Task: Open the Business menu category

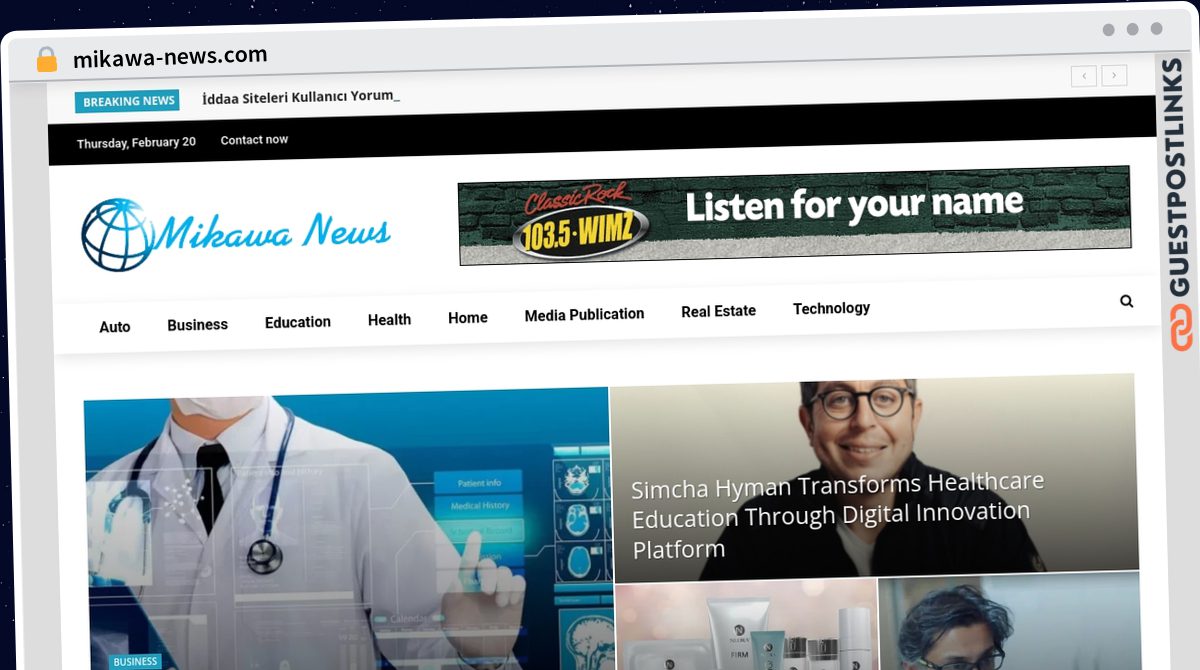Action: tap(197, 325)
